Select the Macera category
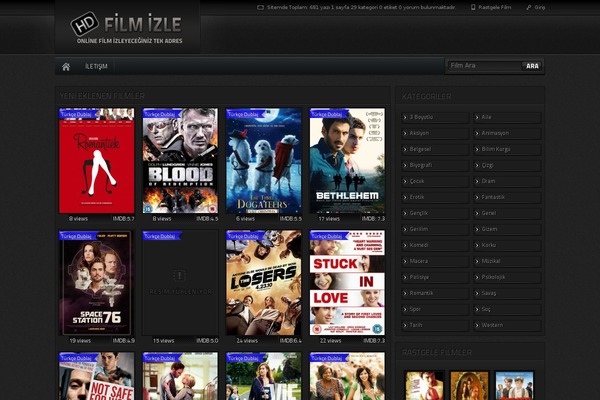600x400 pixels. click(x=435, y=261)
